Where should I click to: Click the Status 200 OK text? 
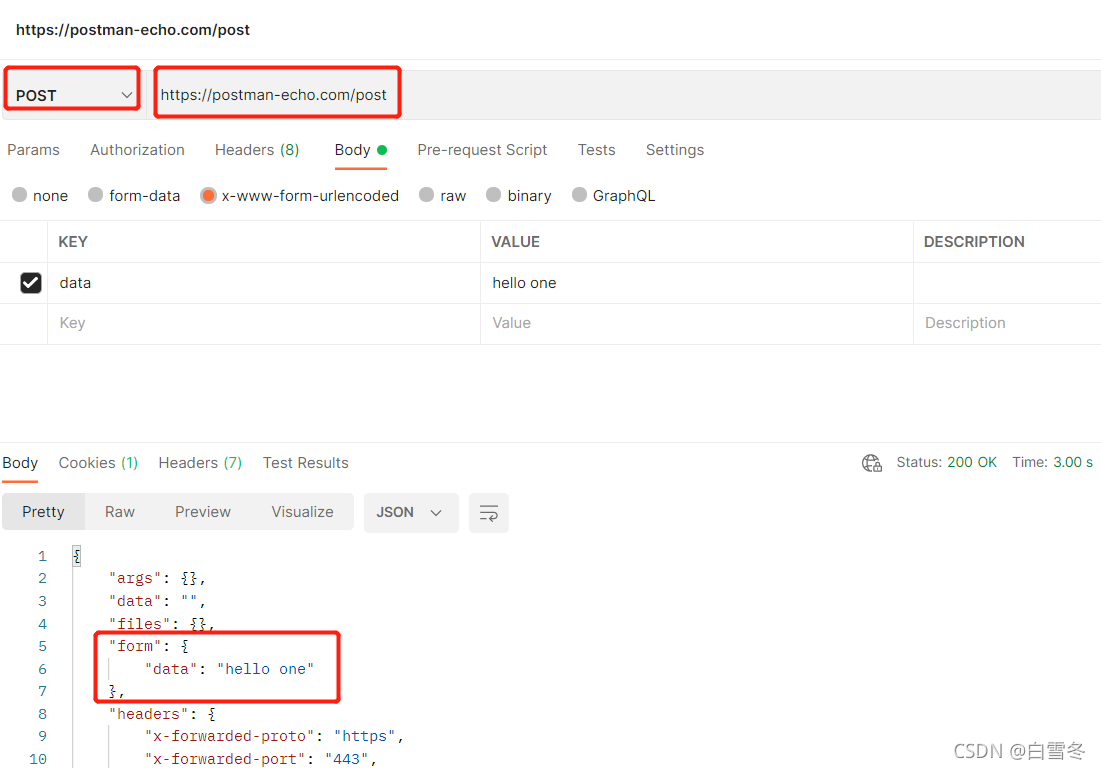(x=947, y=462)
